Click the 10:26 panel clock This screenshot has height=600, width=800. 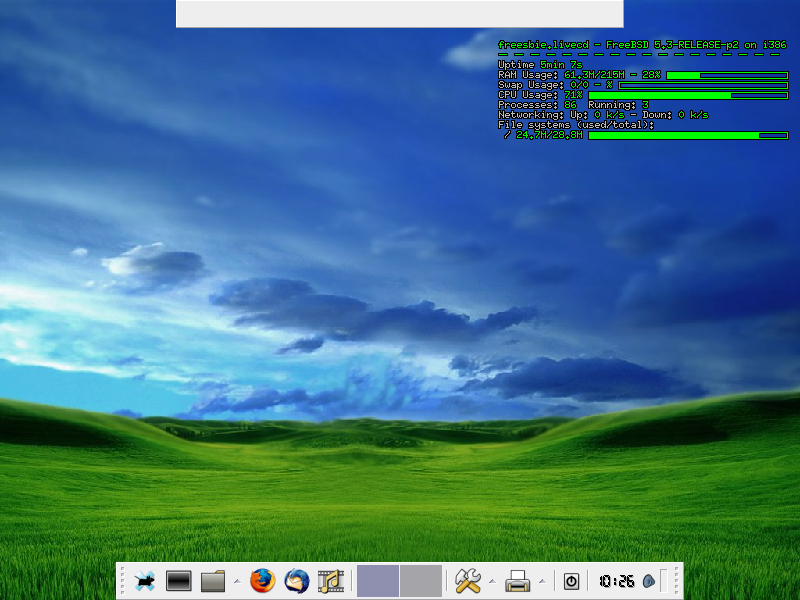(x=617, y=581)
